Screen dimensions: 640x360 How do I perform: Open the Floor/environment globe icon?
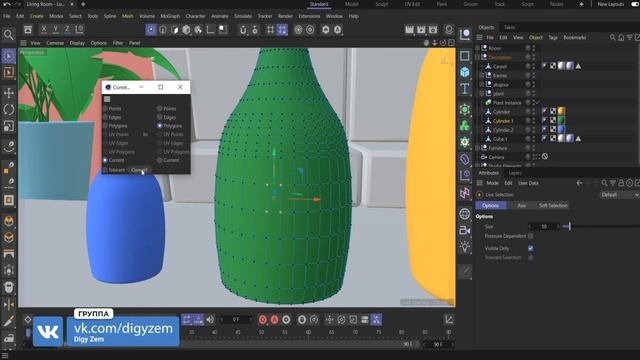pyautogui.click(x=464, y=213)
